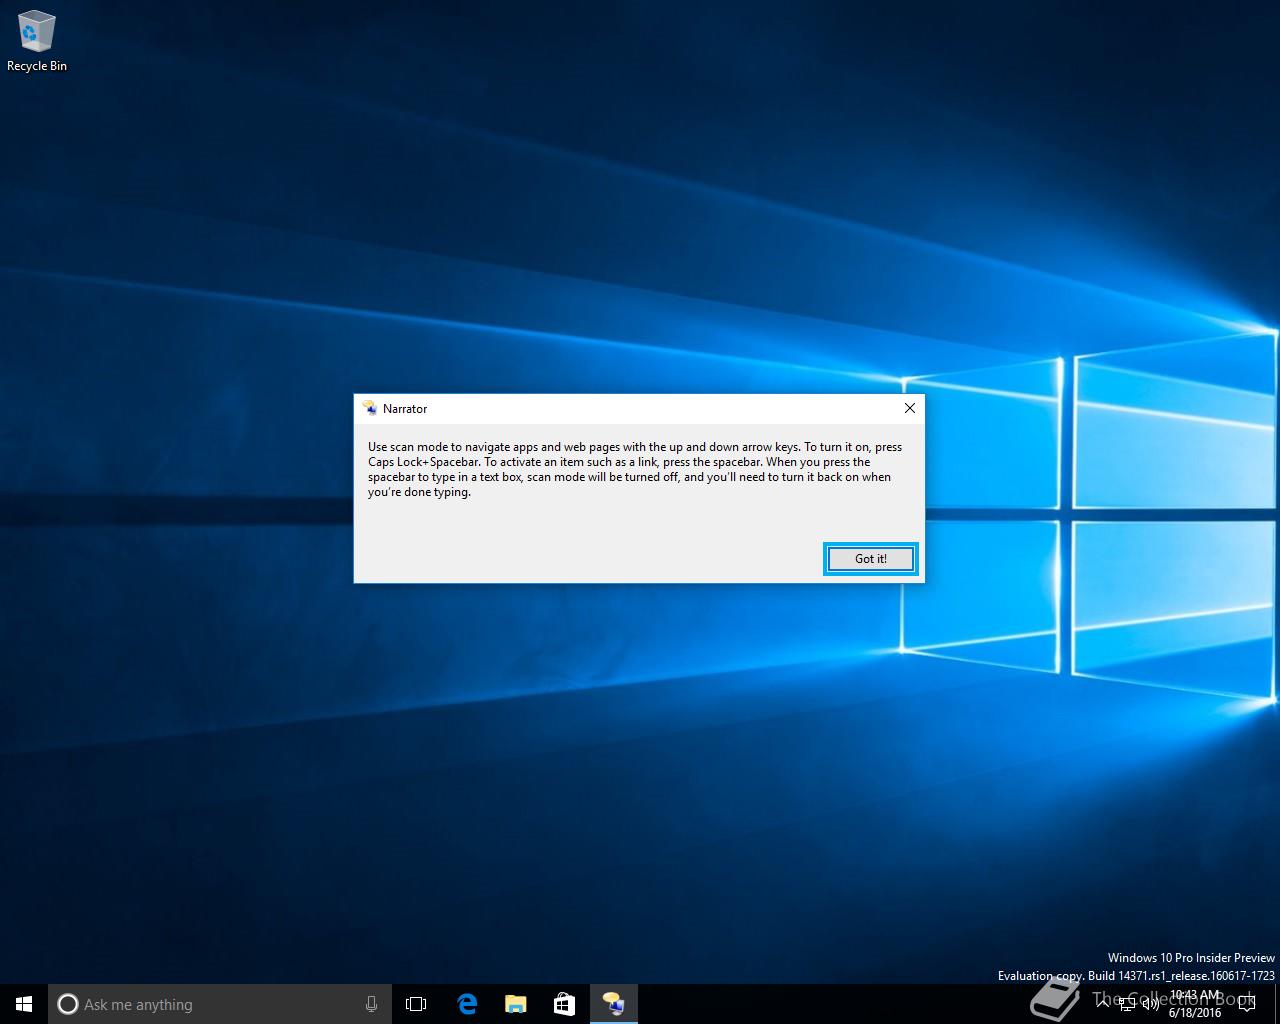Open Task View from taskbar
Screen dimensions: 1280x1024
(416, 1004)
